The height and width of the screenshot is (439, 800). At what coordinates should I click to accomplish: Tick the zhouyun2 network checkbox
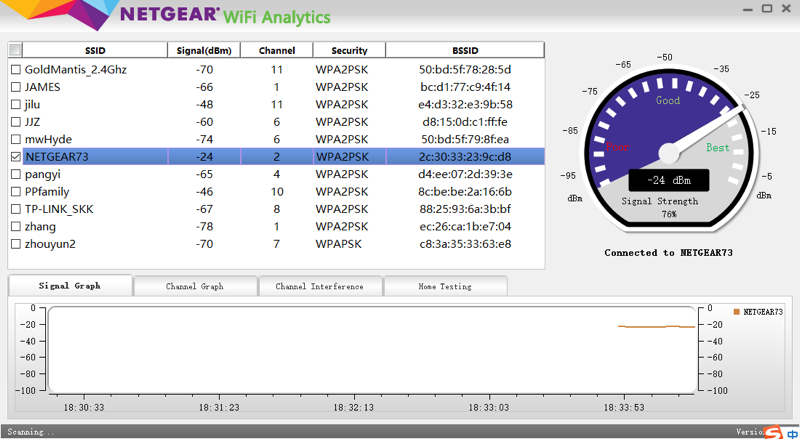[16, 244]
